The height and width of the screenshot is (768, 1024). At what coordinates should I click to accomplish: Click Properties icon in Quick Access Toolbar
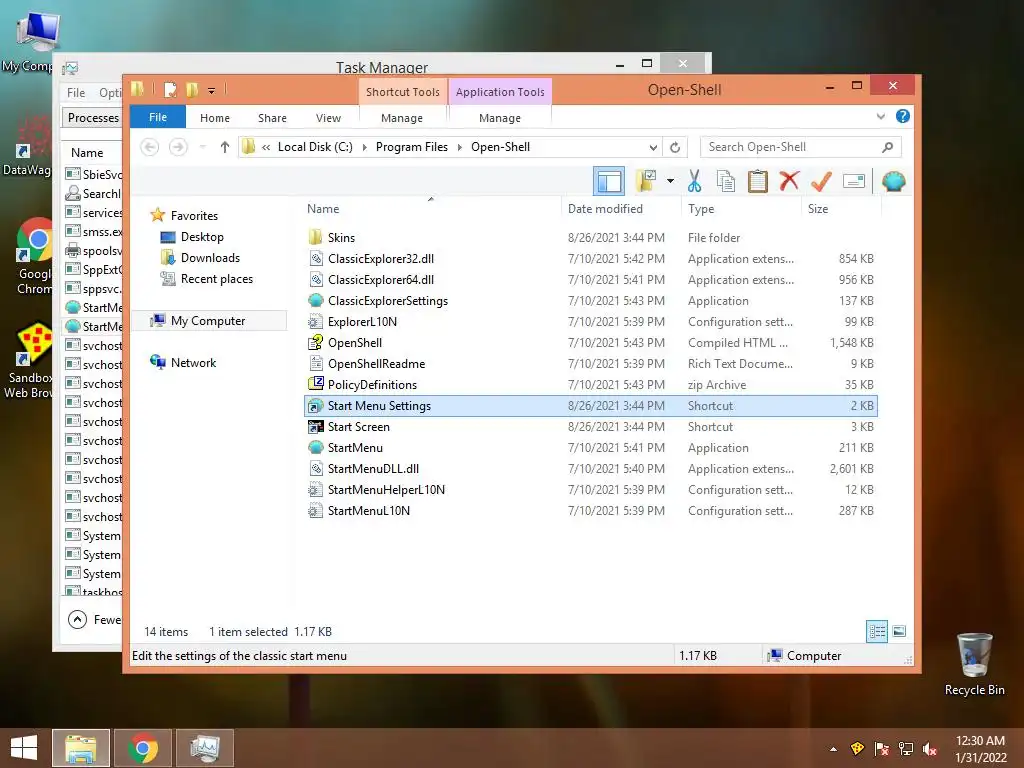170,90
